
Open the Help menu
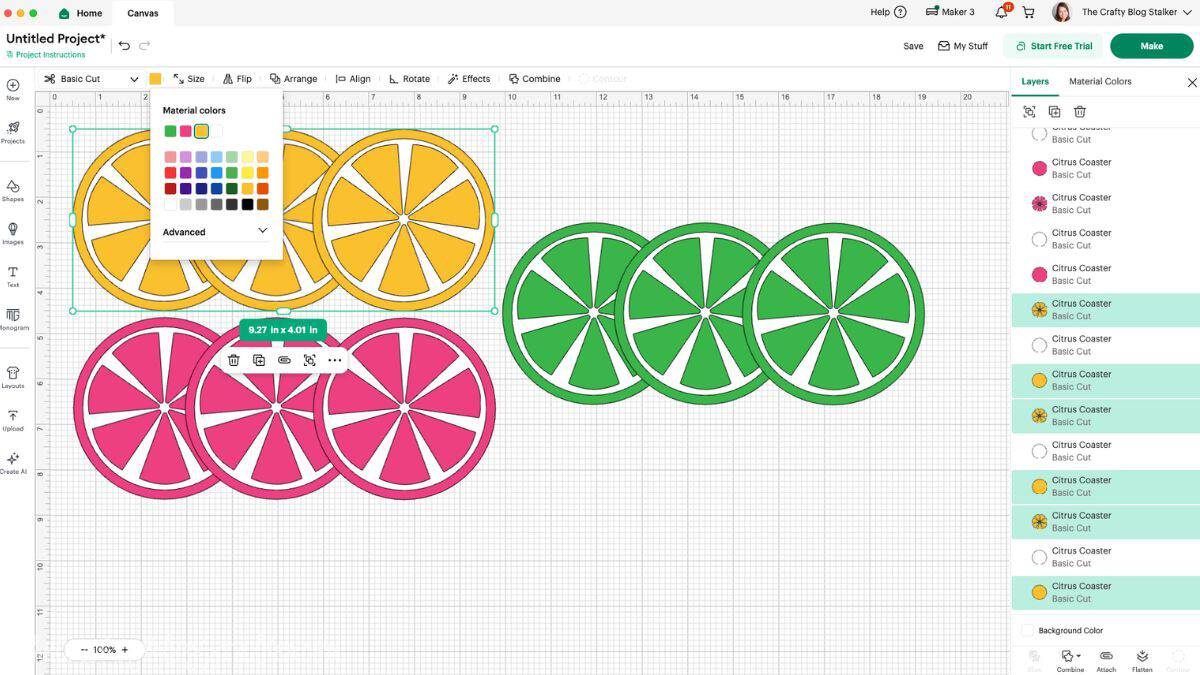point(888,12)
